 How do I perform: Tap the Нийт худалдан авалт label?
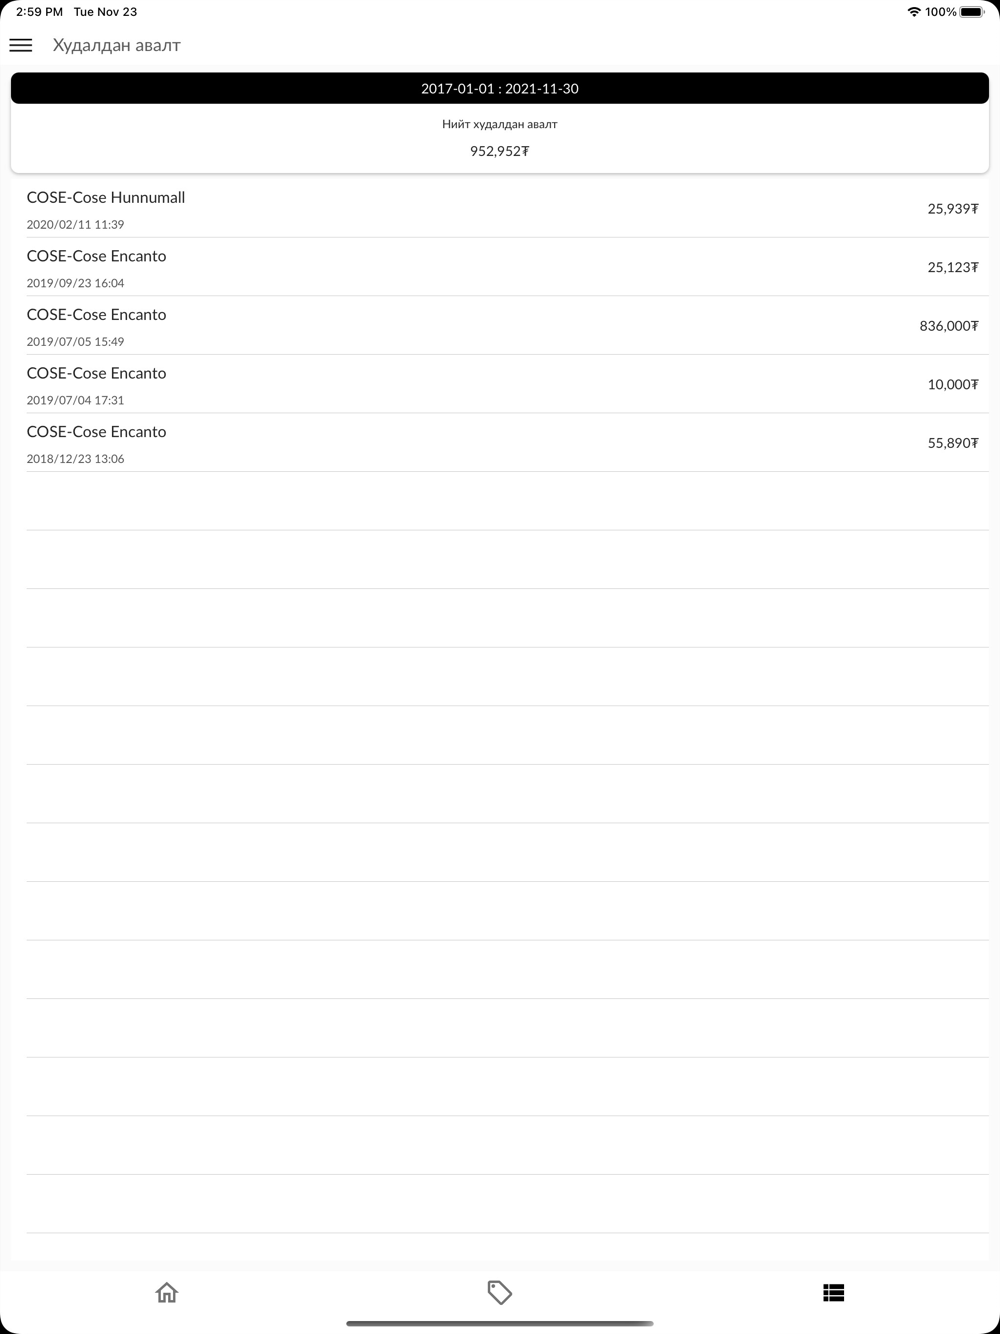click(x=500, y=125)
